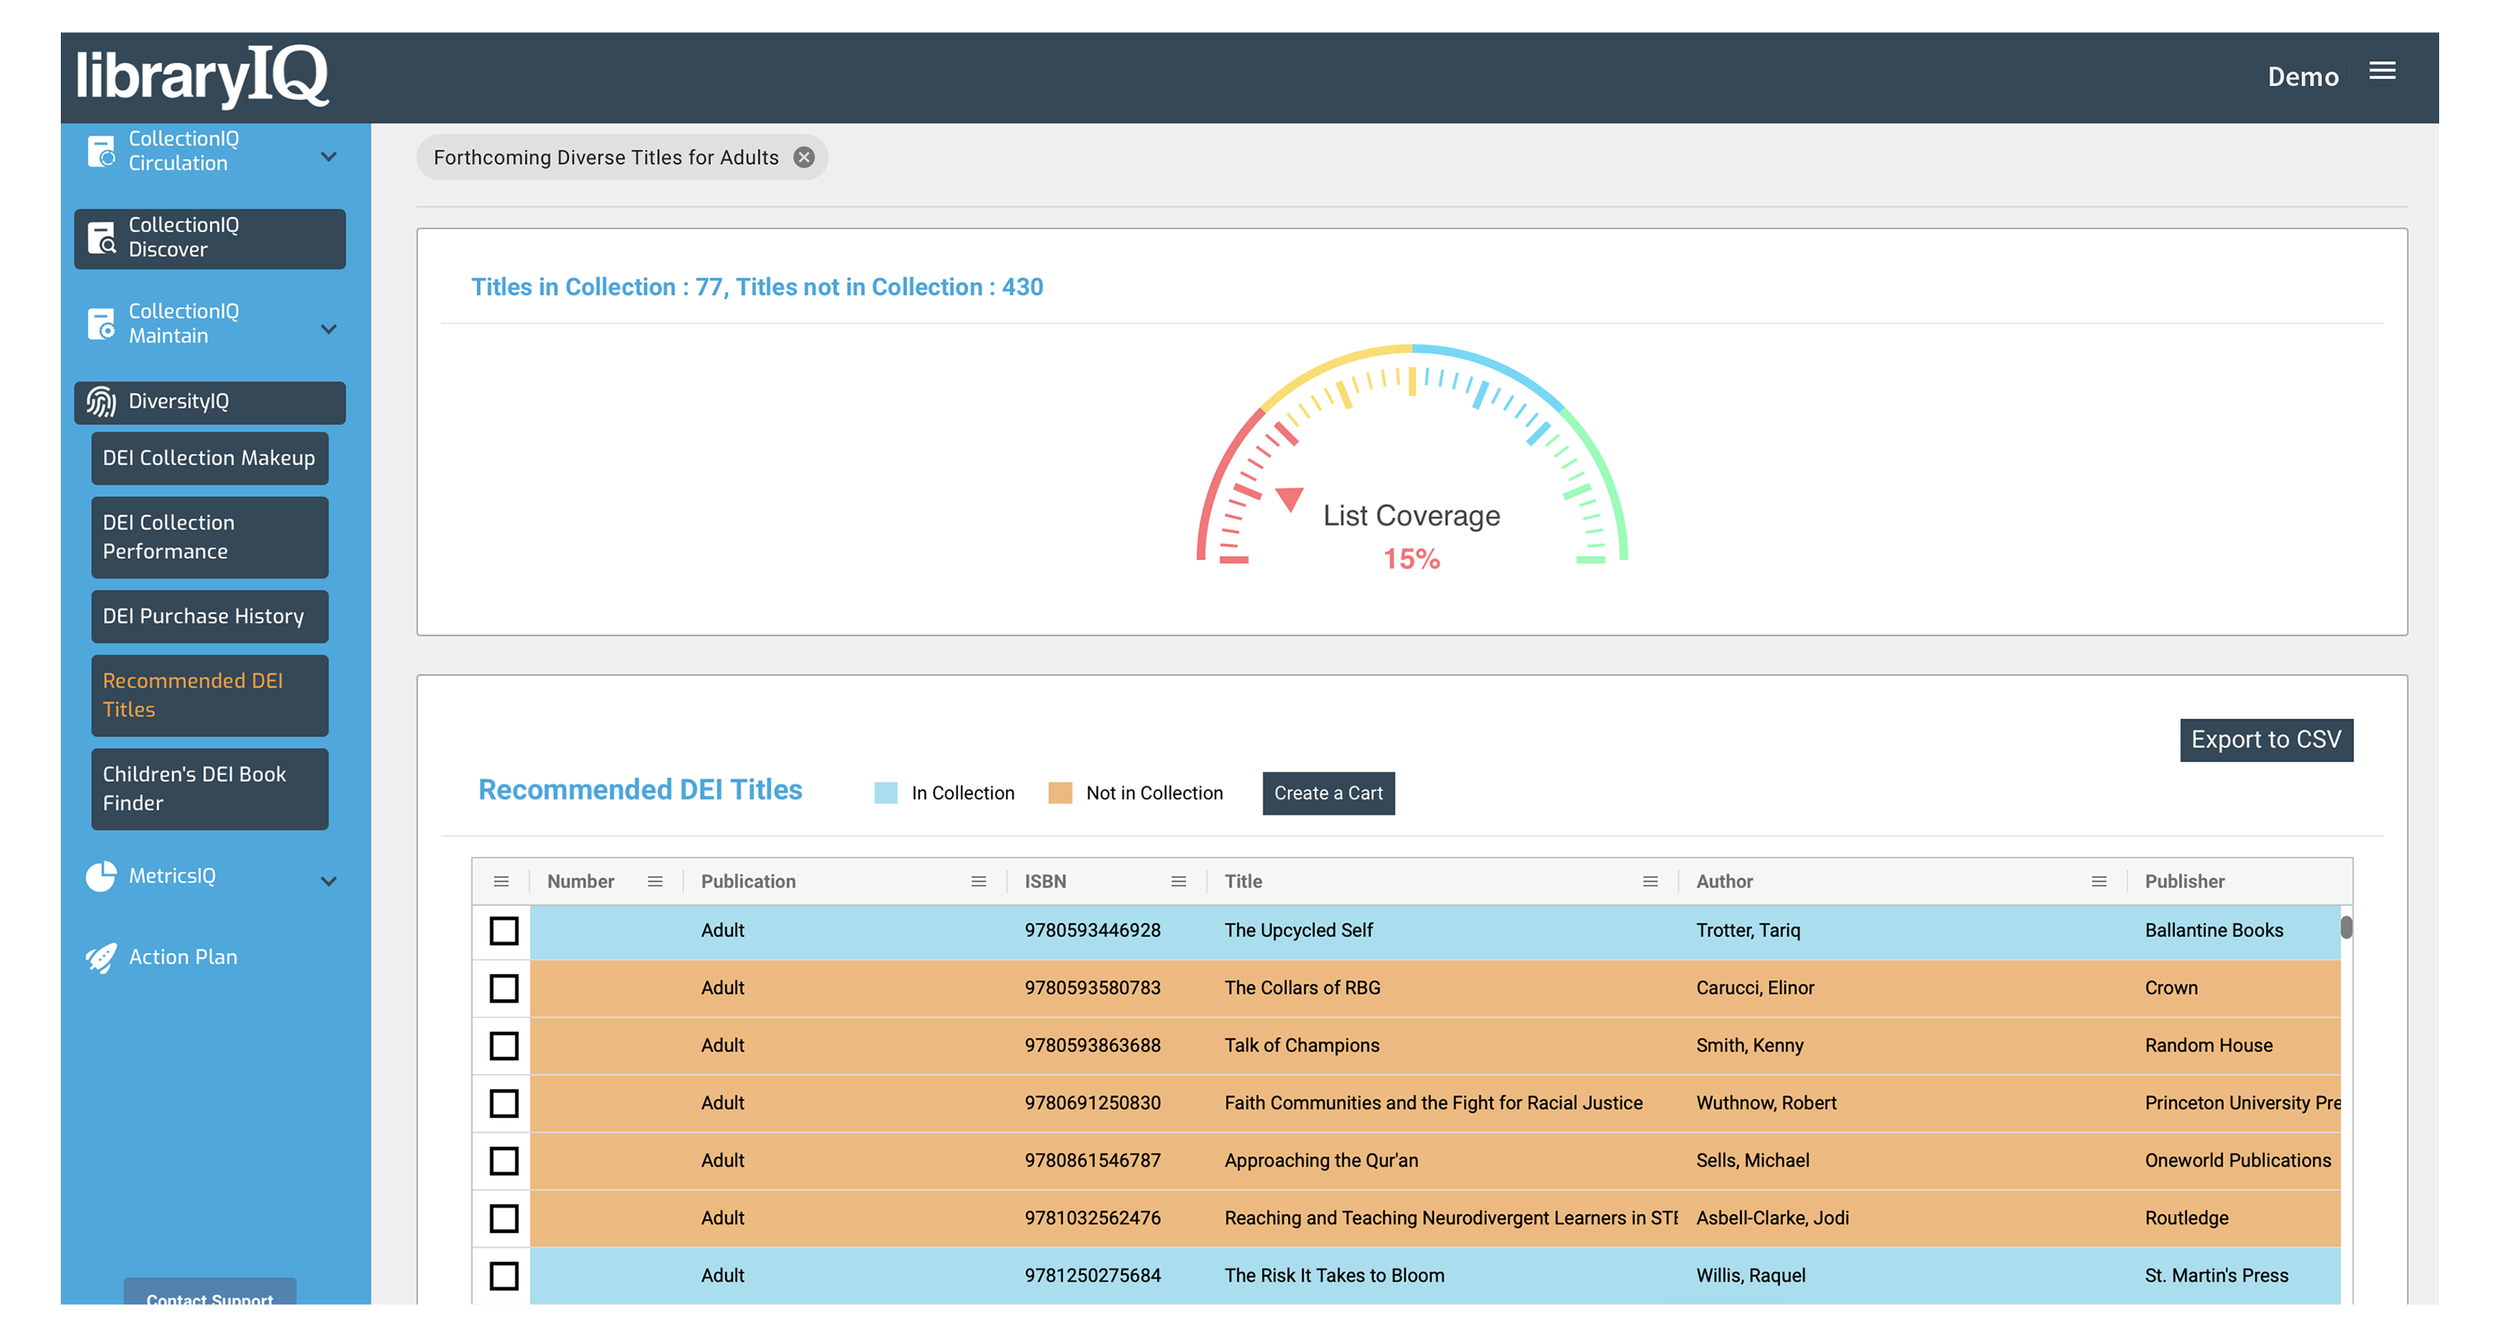Open the Action Plan menu item
Screen dimensions: 2500x1337
[x=183, y=957]
